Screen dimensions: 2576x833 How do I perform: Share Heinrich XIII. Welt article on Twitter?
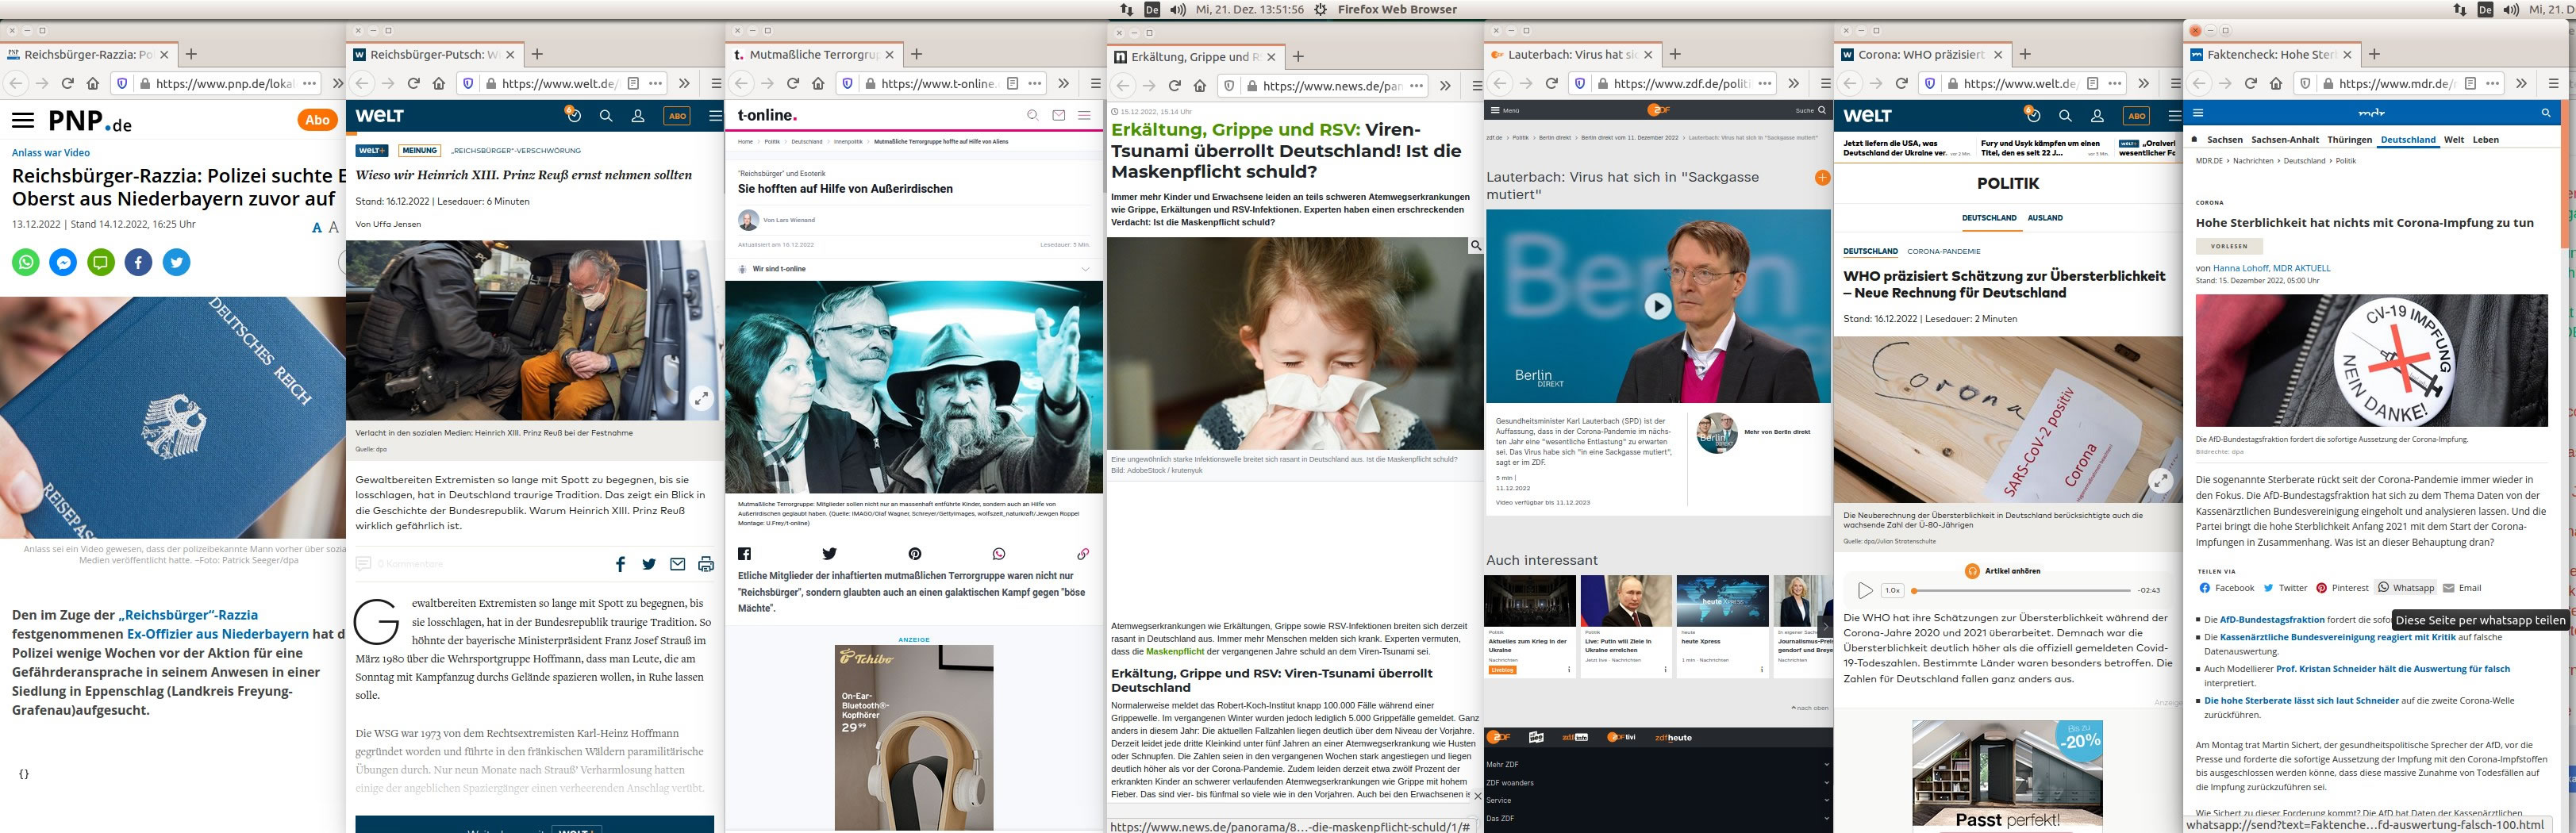pos(649,564)
